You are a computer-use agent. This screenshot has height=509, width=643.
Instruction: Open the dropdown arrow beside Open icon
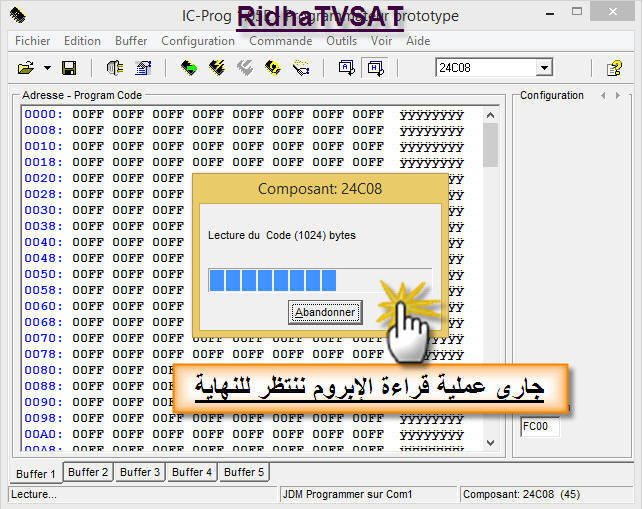pos(47,68)
